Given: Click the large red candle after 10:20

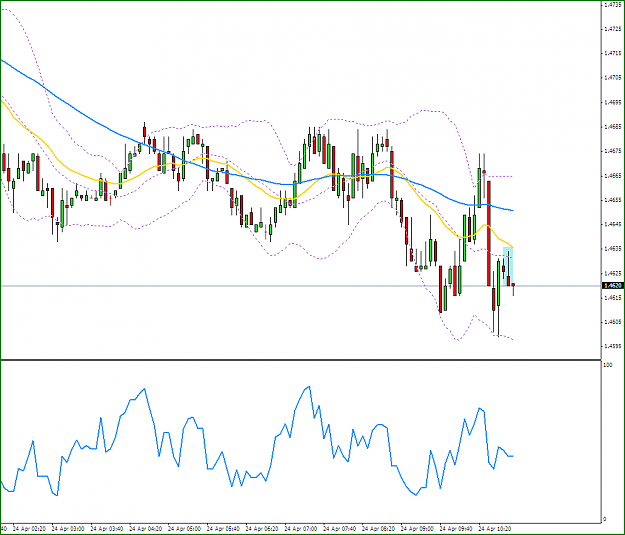Looking at the screenshot, I should tap(489, 233).
